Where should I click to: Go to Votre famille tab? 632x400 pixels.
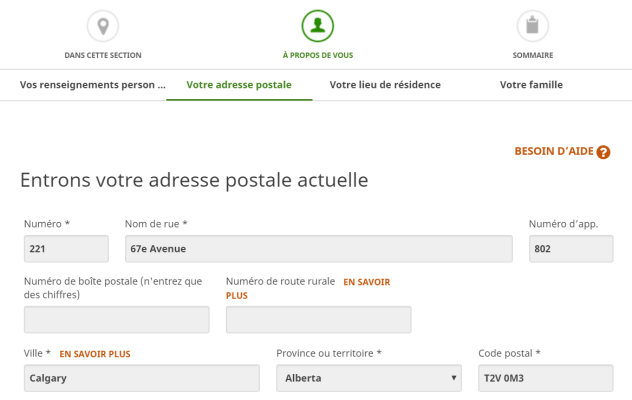click(531, 85)
